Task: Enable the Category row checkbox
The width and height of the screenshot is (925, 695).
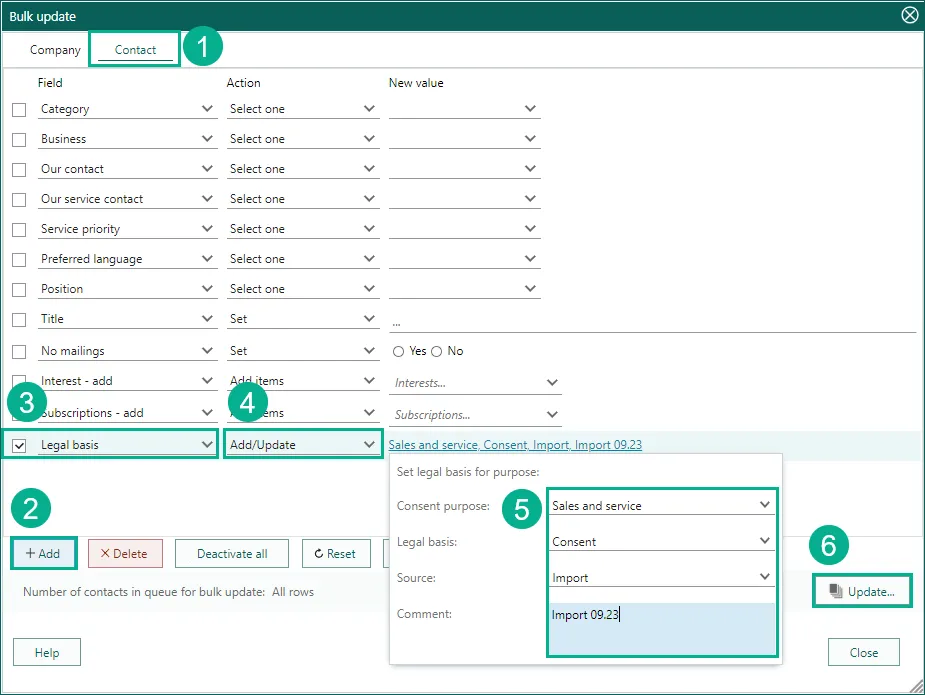Action: 19,110
